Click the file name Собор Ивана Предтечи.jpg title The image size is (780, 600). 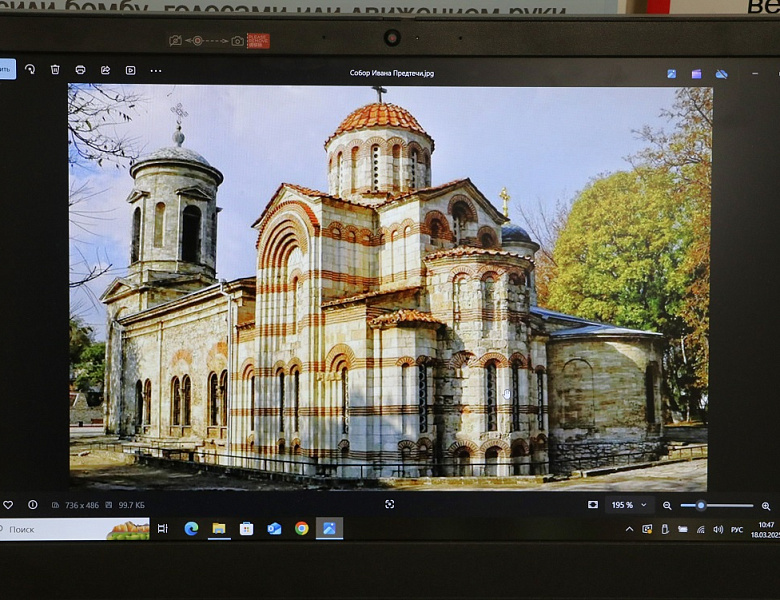391,73
